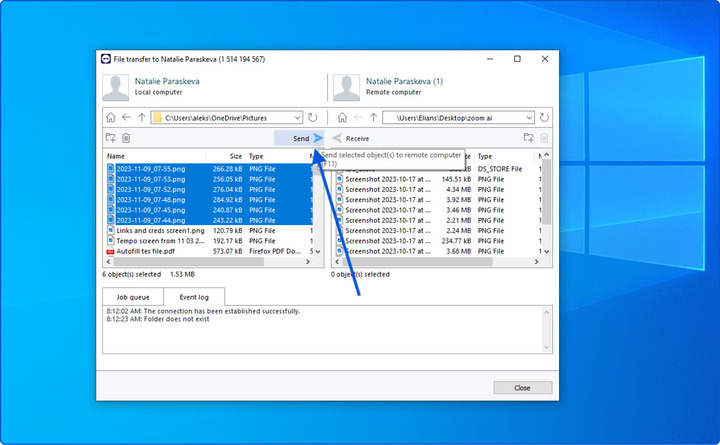Select remote screenshot sized 2.21 MB
Image resolution: width=720 pixels, height=445 pixels.
[388, 220]
